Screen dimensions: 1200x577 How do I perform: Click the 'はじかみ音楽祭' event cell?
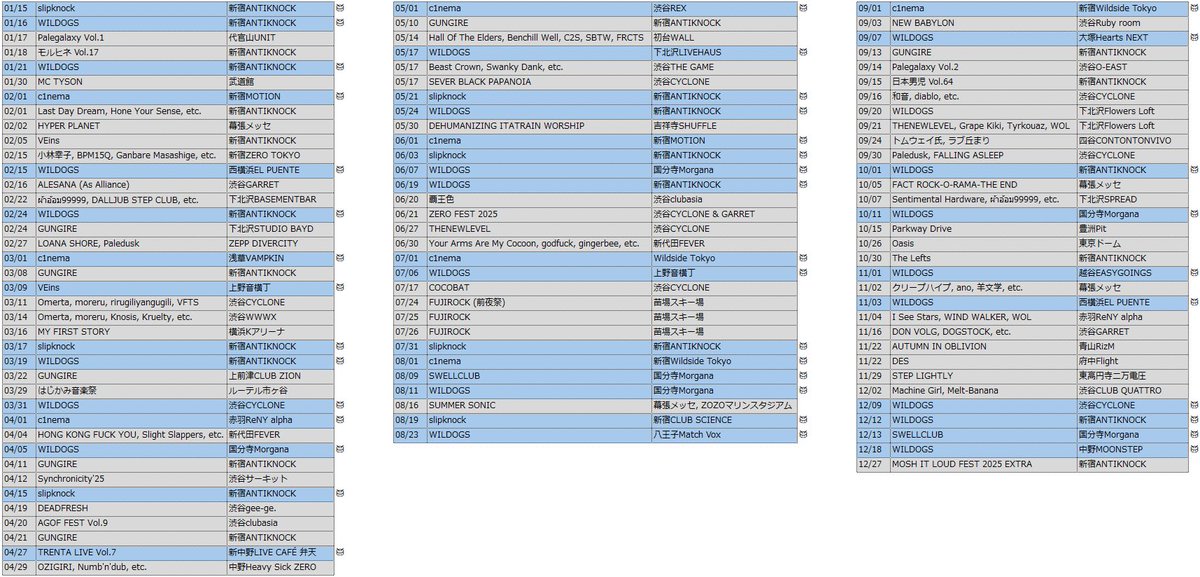pos(130,391)
